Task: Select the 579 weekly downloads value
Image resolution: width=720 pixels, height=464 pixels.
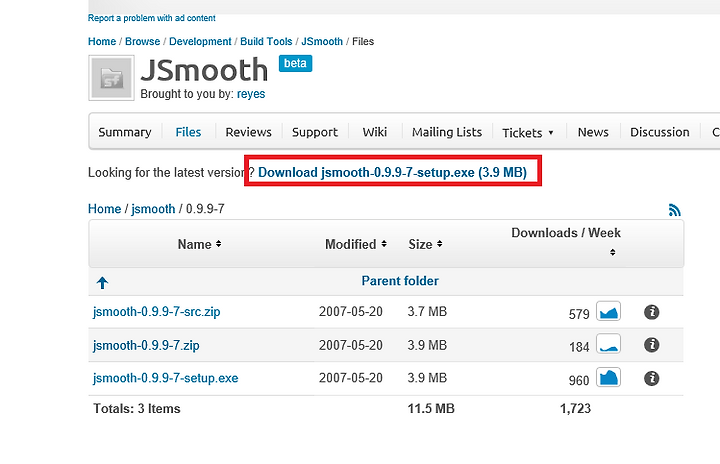Action: 579,314
